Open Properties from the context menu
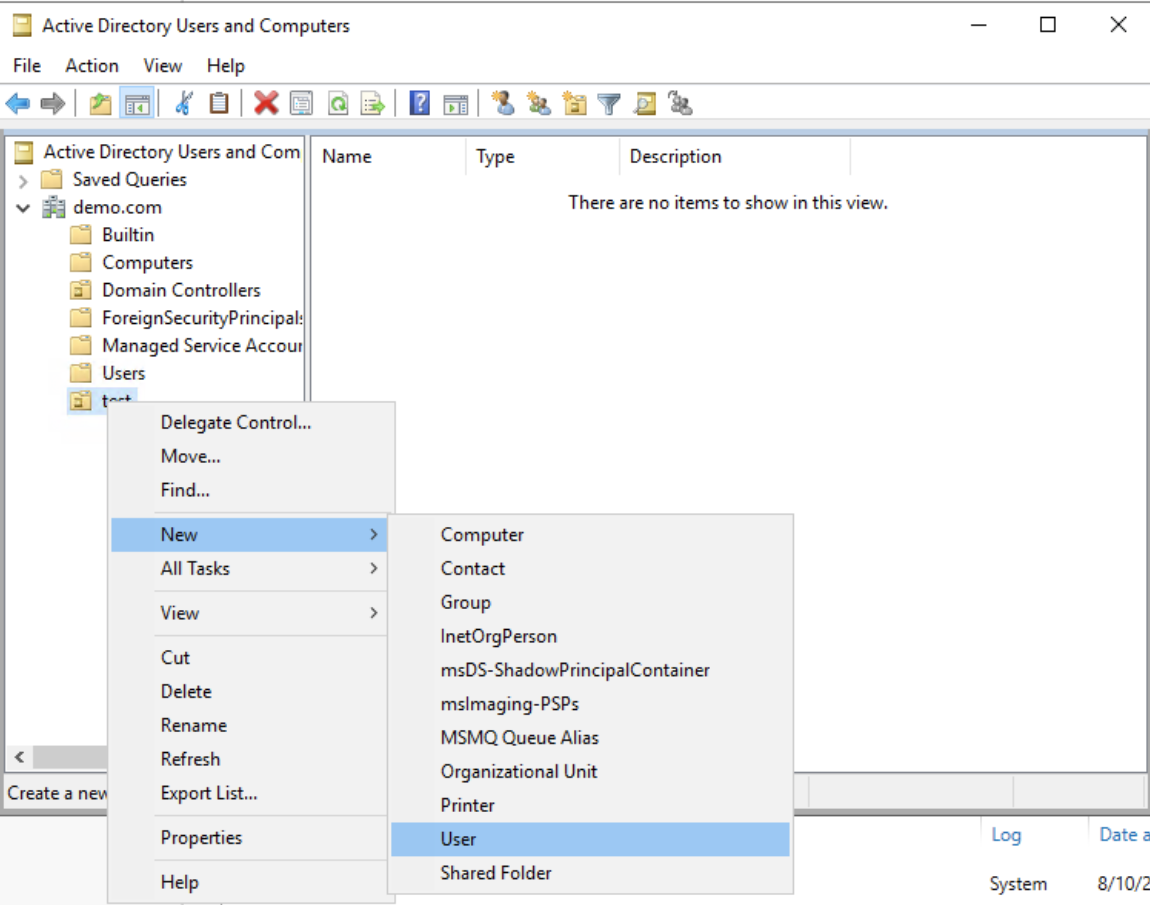This screenshot has height=905, width=1150. point(249,838)
